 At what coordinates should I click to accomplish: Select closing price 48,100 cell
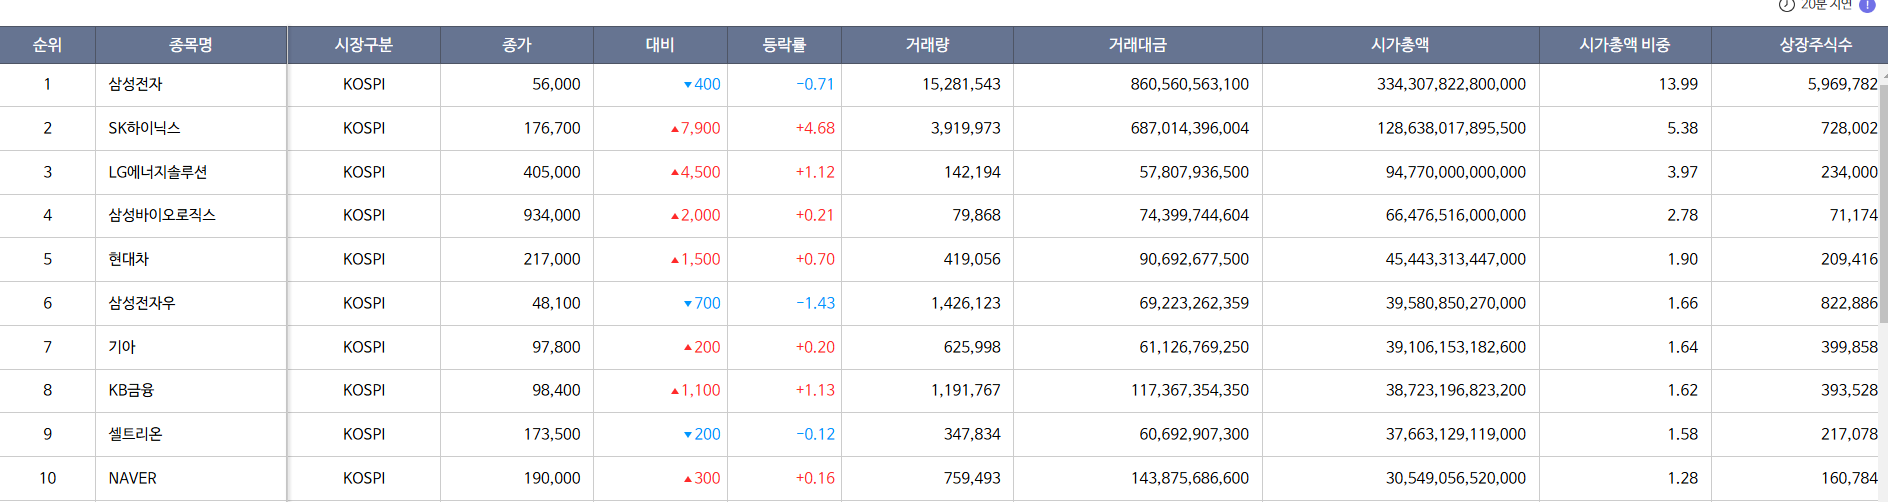556,303
